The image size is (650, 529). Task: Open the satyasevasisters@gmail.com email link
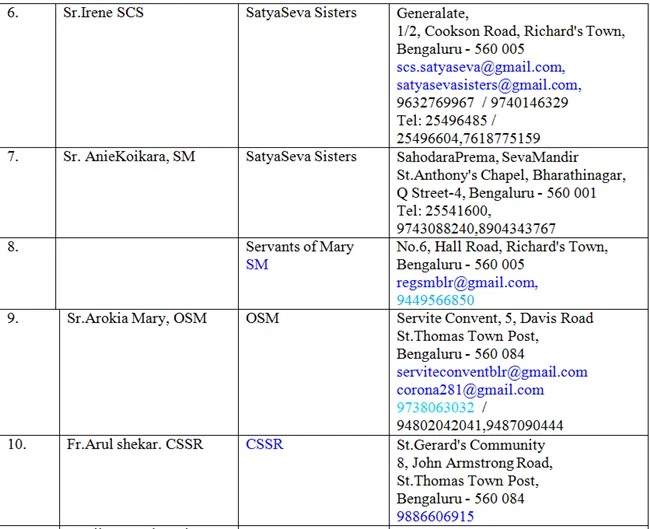pos(489,85)
